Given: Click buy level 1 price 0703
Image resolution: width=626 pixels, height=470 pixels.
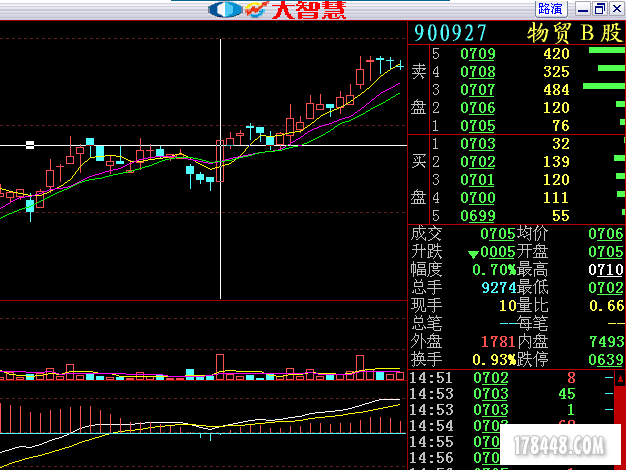Looking at the screenshot, I should click(x=477, y=144).
